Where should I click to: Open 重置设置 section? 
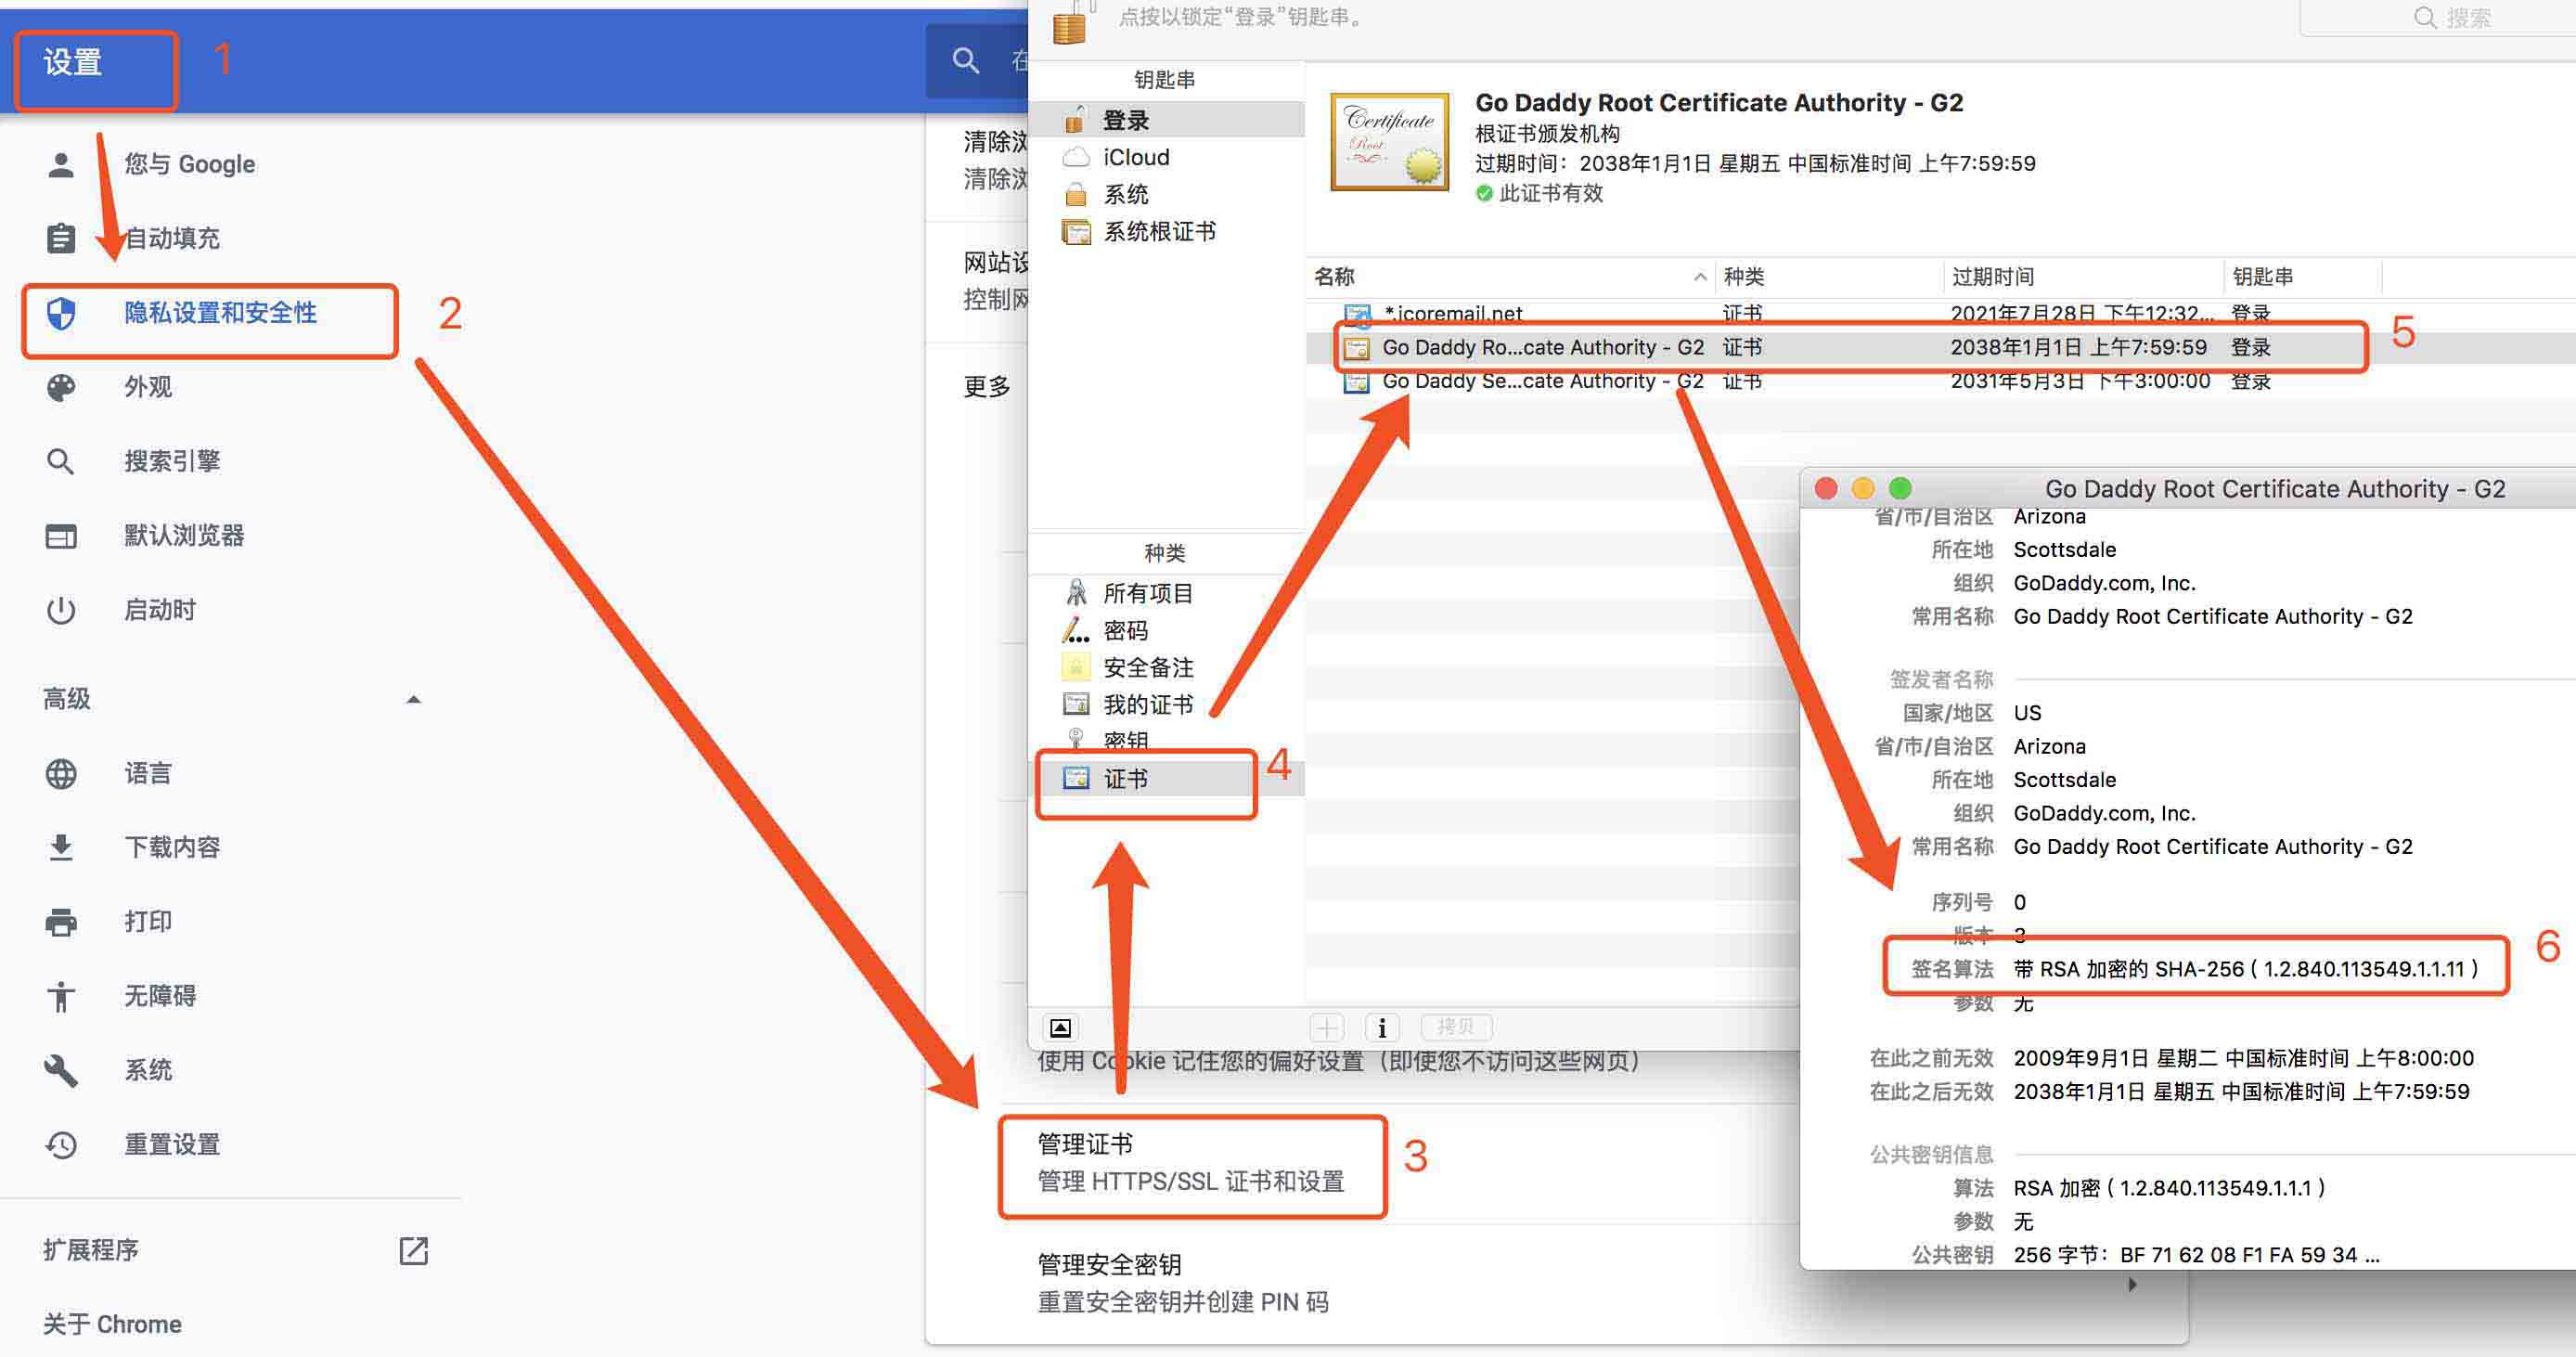point(172,1144)
